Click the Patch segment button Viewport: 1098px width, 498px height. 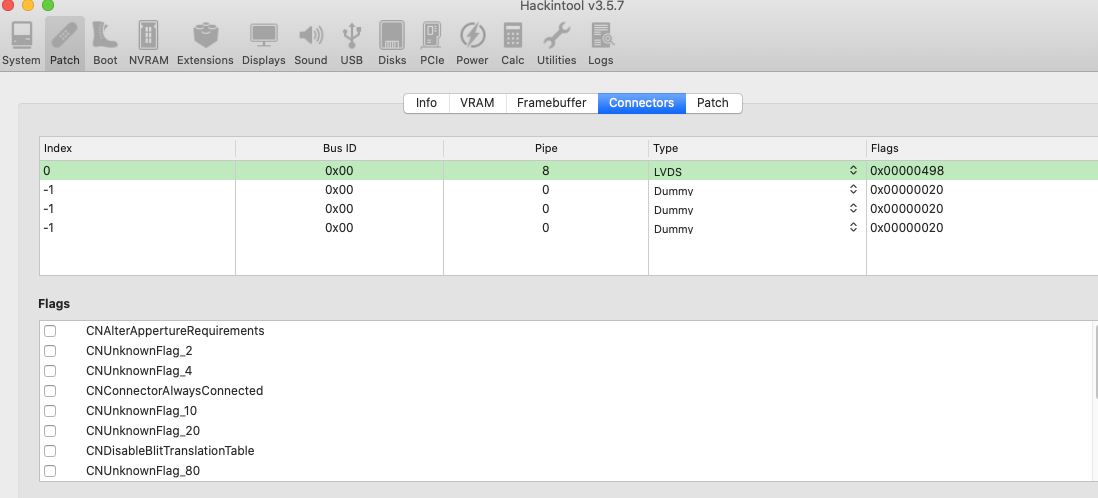[x=712, y=103]
